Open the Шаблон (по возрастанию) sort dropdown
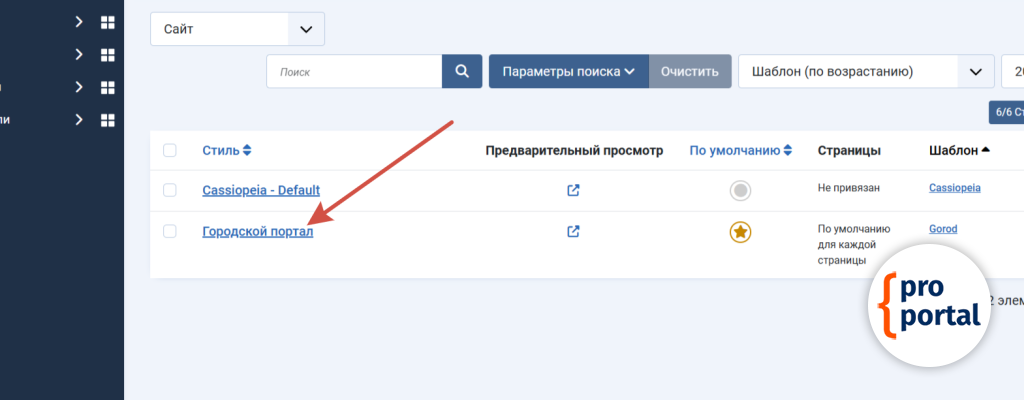This screenshot has height=400, width=1024. 865,72
